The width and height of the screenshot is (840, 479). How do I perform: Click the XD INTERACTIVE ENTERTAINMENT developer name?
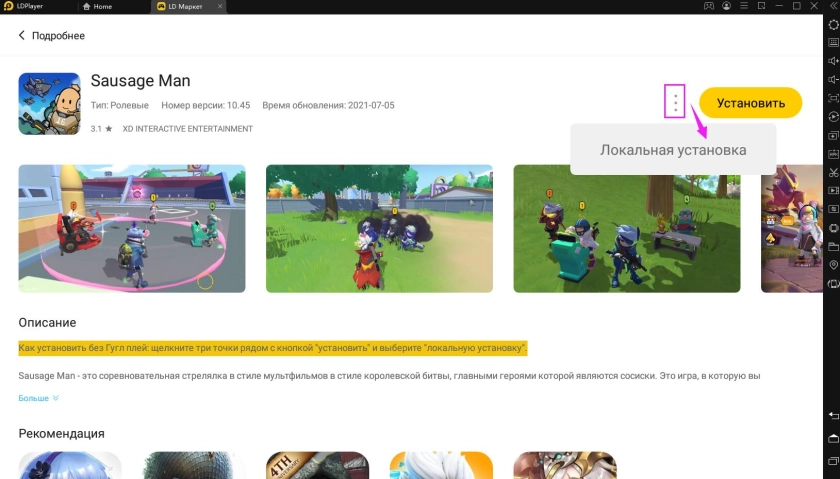tap(188, 129)
